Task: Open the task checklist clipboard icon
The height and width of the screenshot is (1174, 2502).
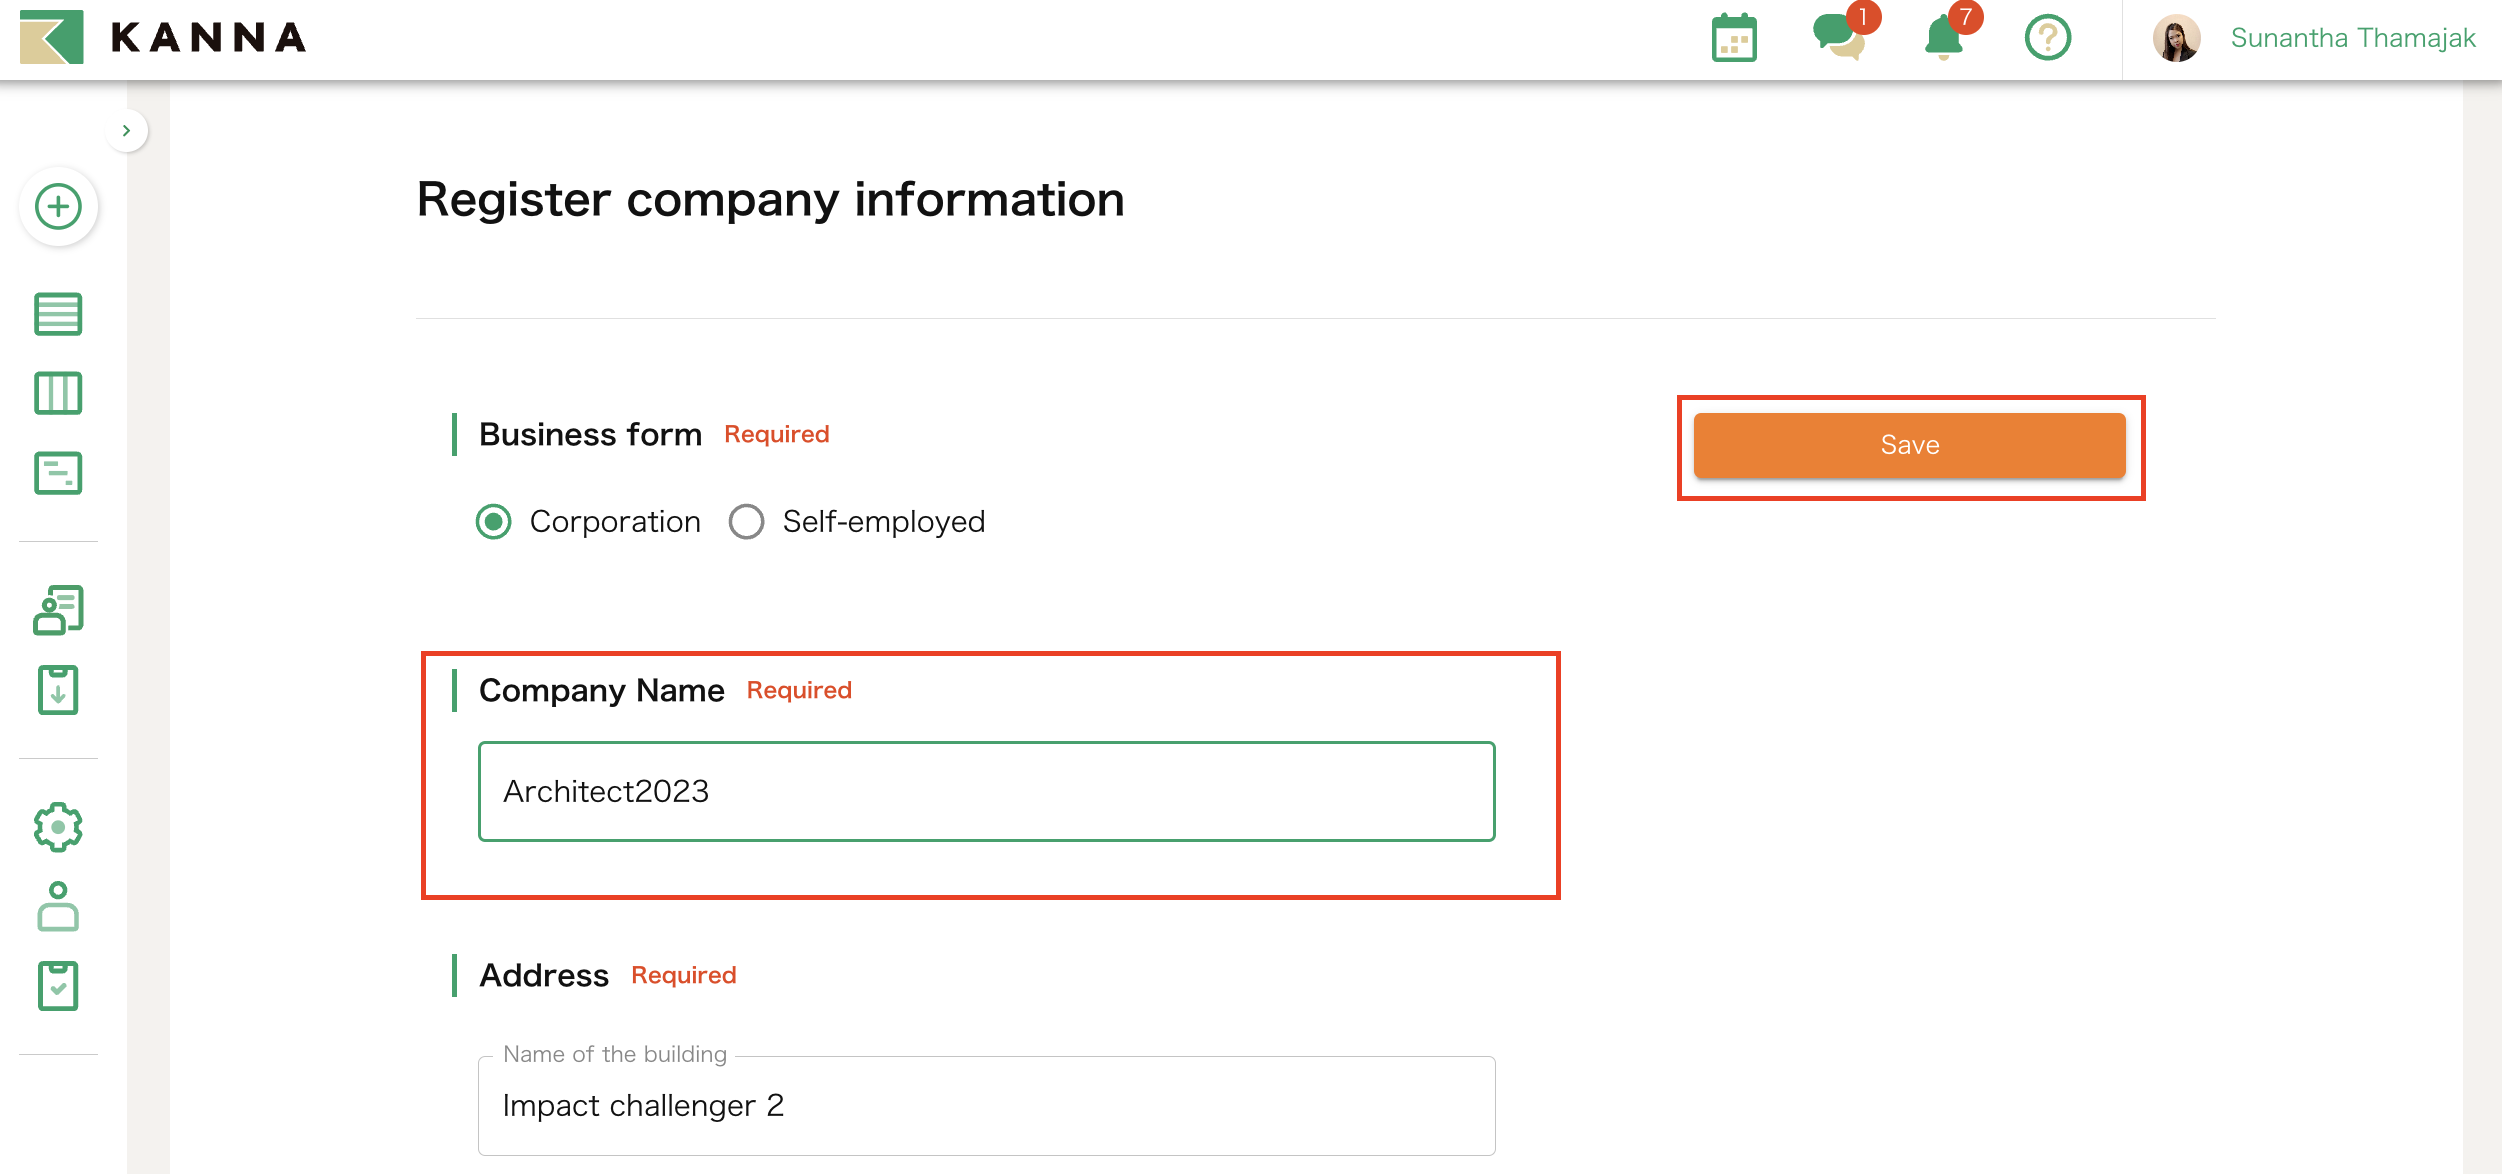Action: tap(58, 985)
